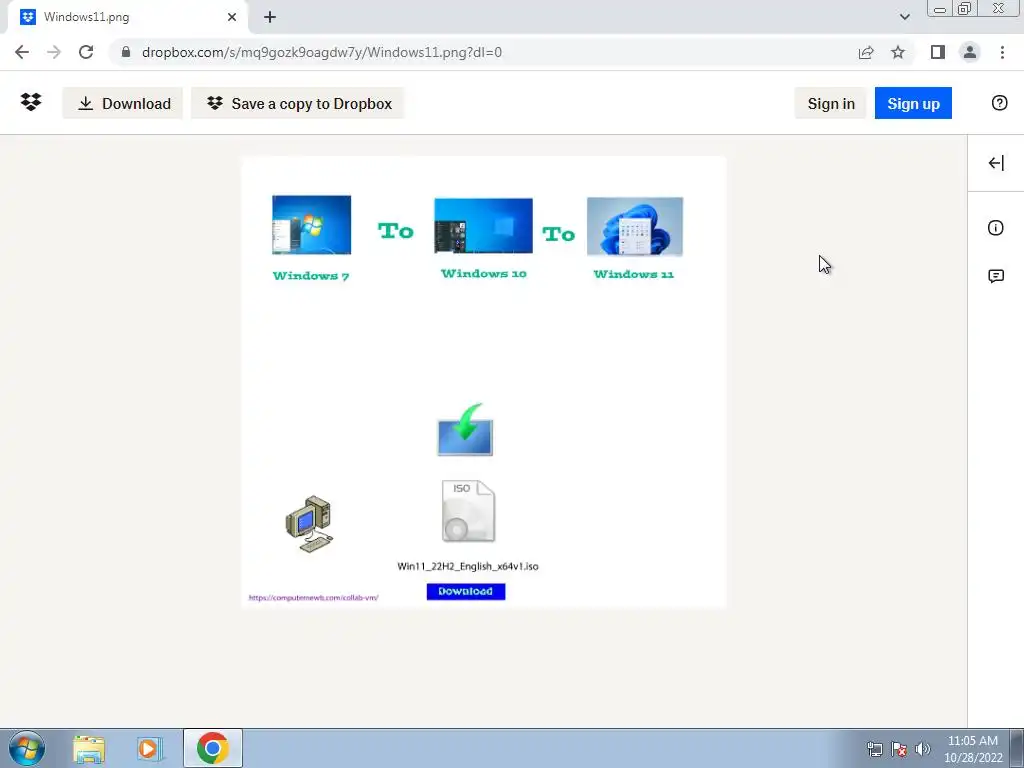
Task: Select the Dropbox URL address bar
Action: coord(483,52)
